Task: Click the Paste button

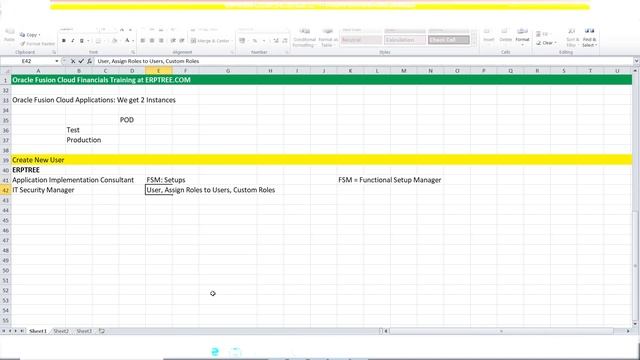Action: click(9, 36)
